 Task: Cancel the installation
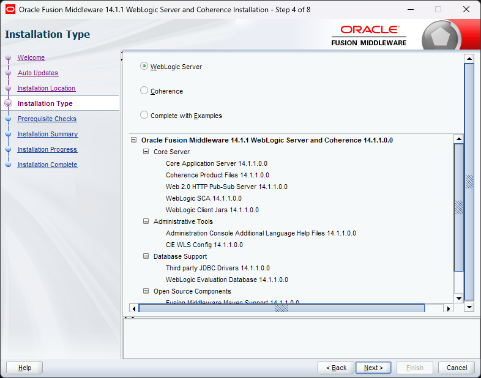456,368
